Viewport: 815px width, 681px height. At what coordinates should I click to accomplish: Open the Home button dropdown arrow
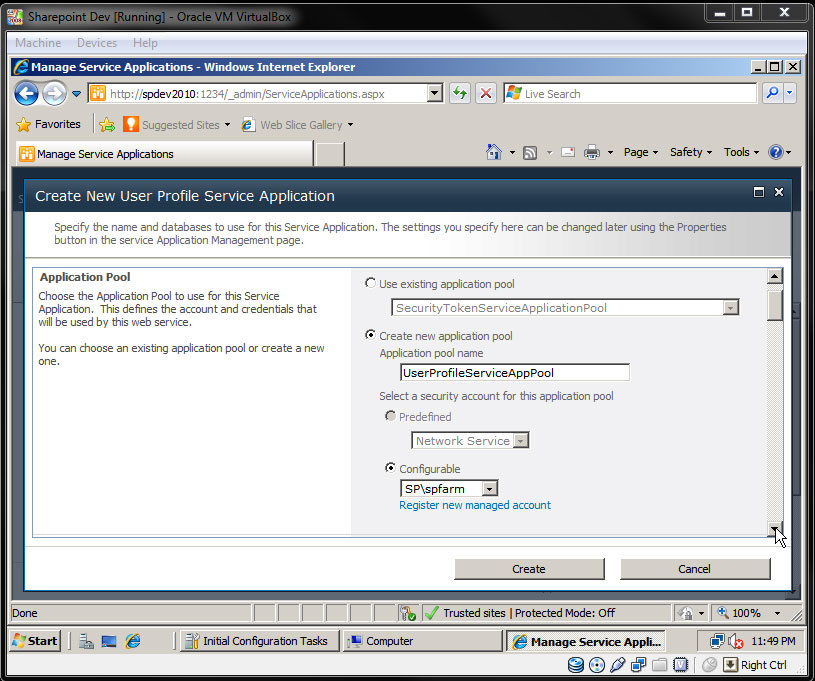coord(512,153)
